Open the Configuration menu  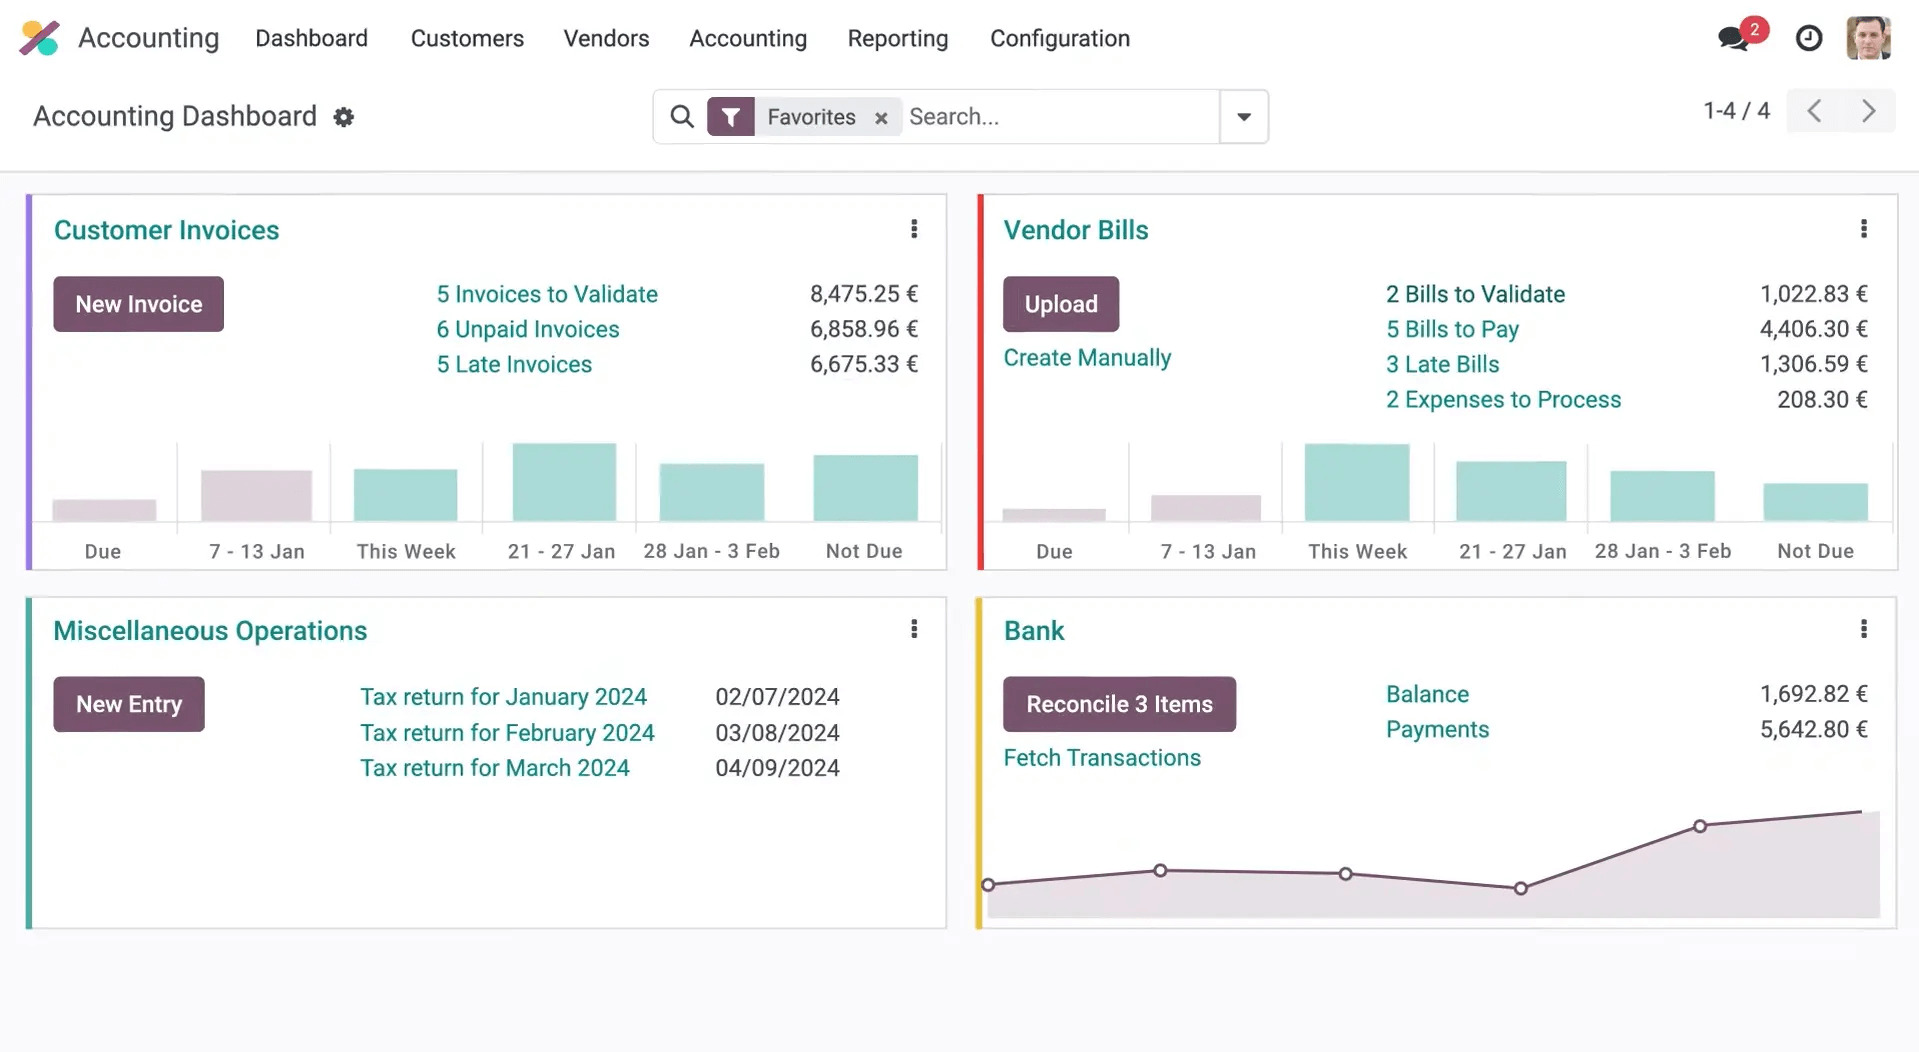pyautogui.click(x=1059, y=38)
